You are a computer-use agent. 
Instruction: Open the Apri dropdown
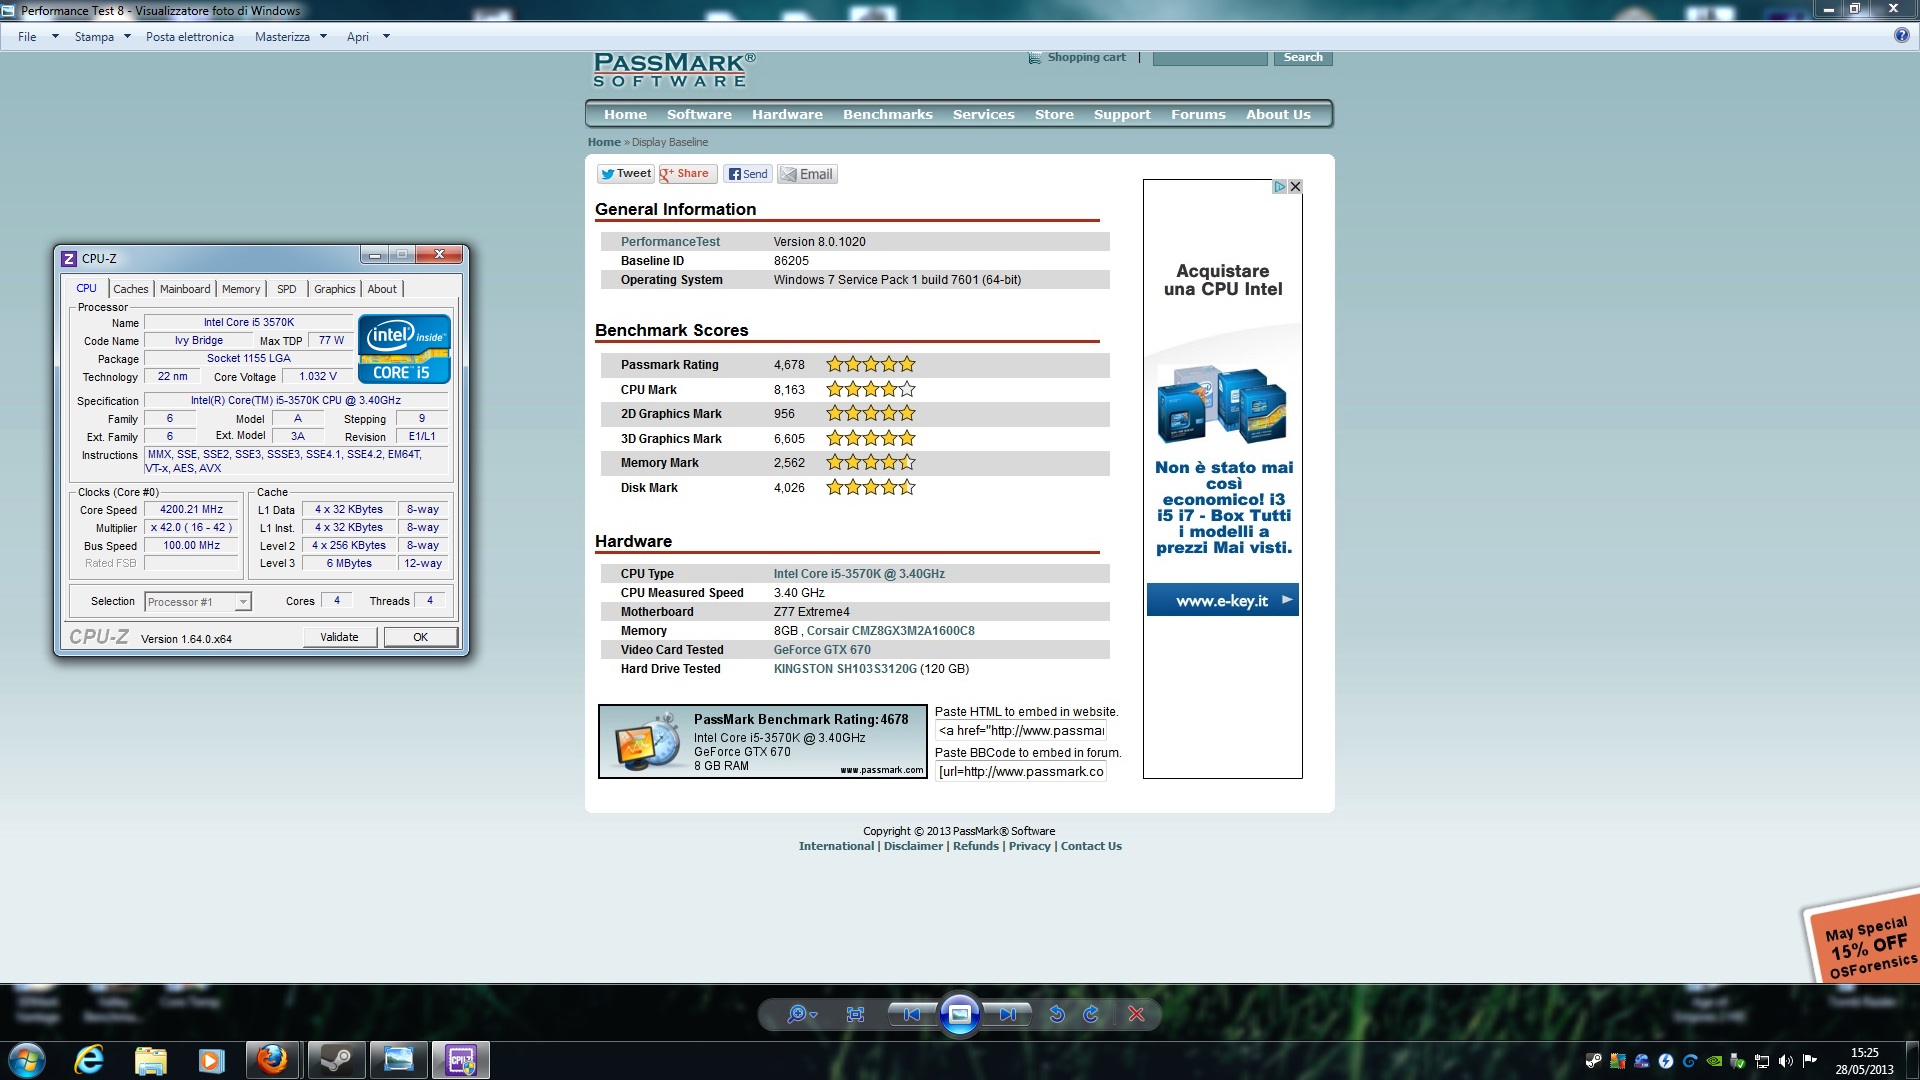coord(367,37)
